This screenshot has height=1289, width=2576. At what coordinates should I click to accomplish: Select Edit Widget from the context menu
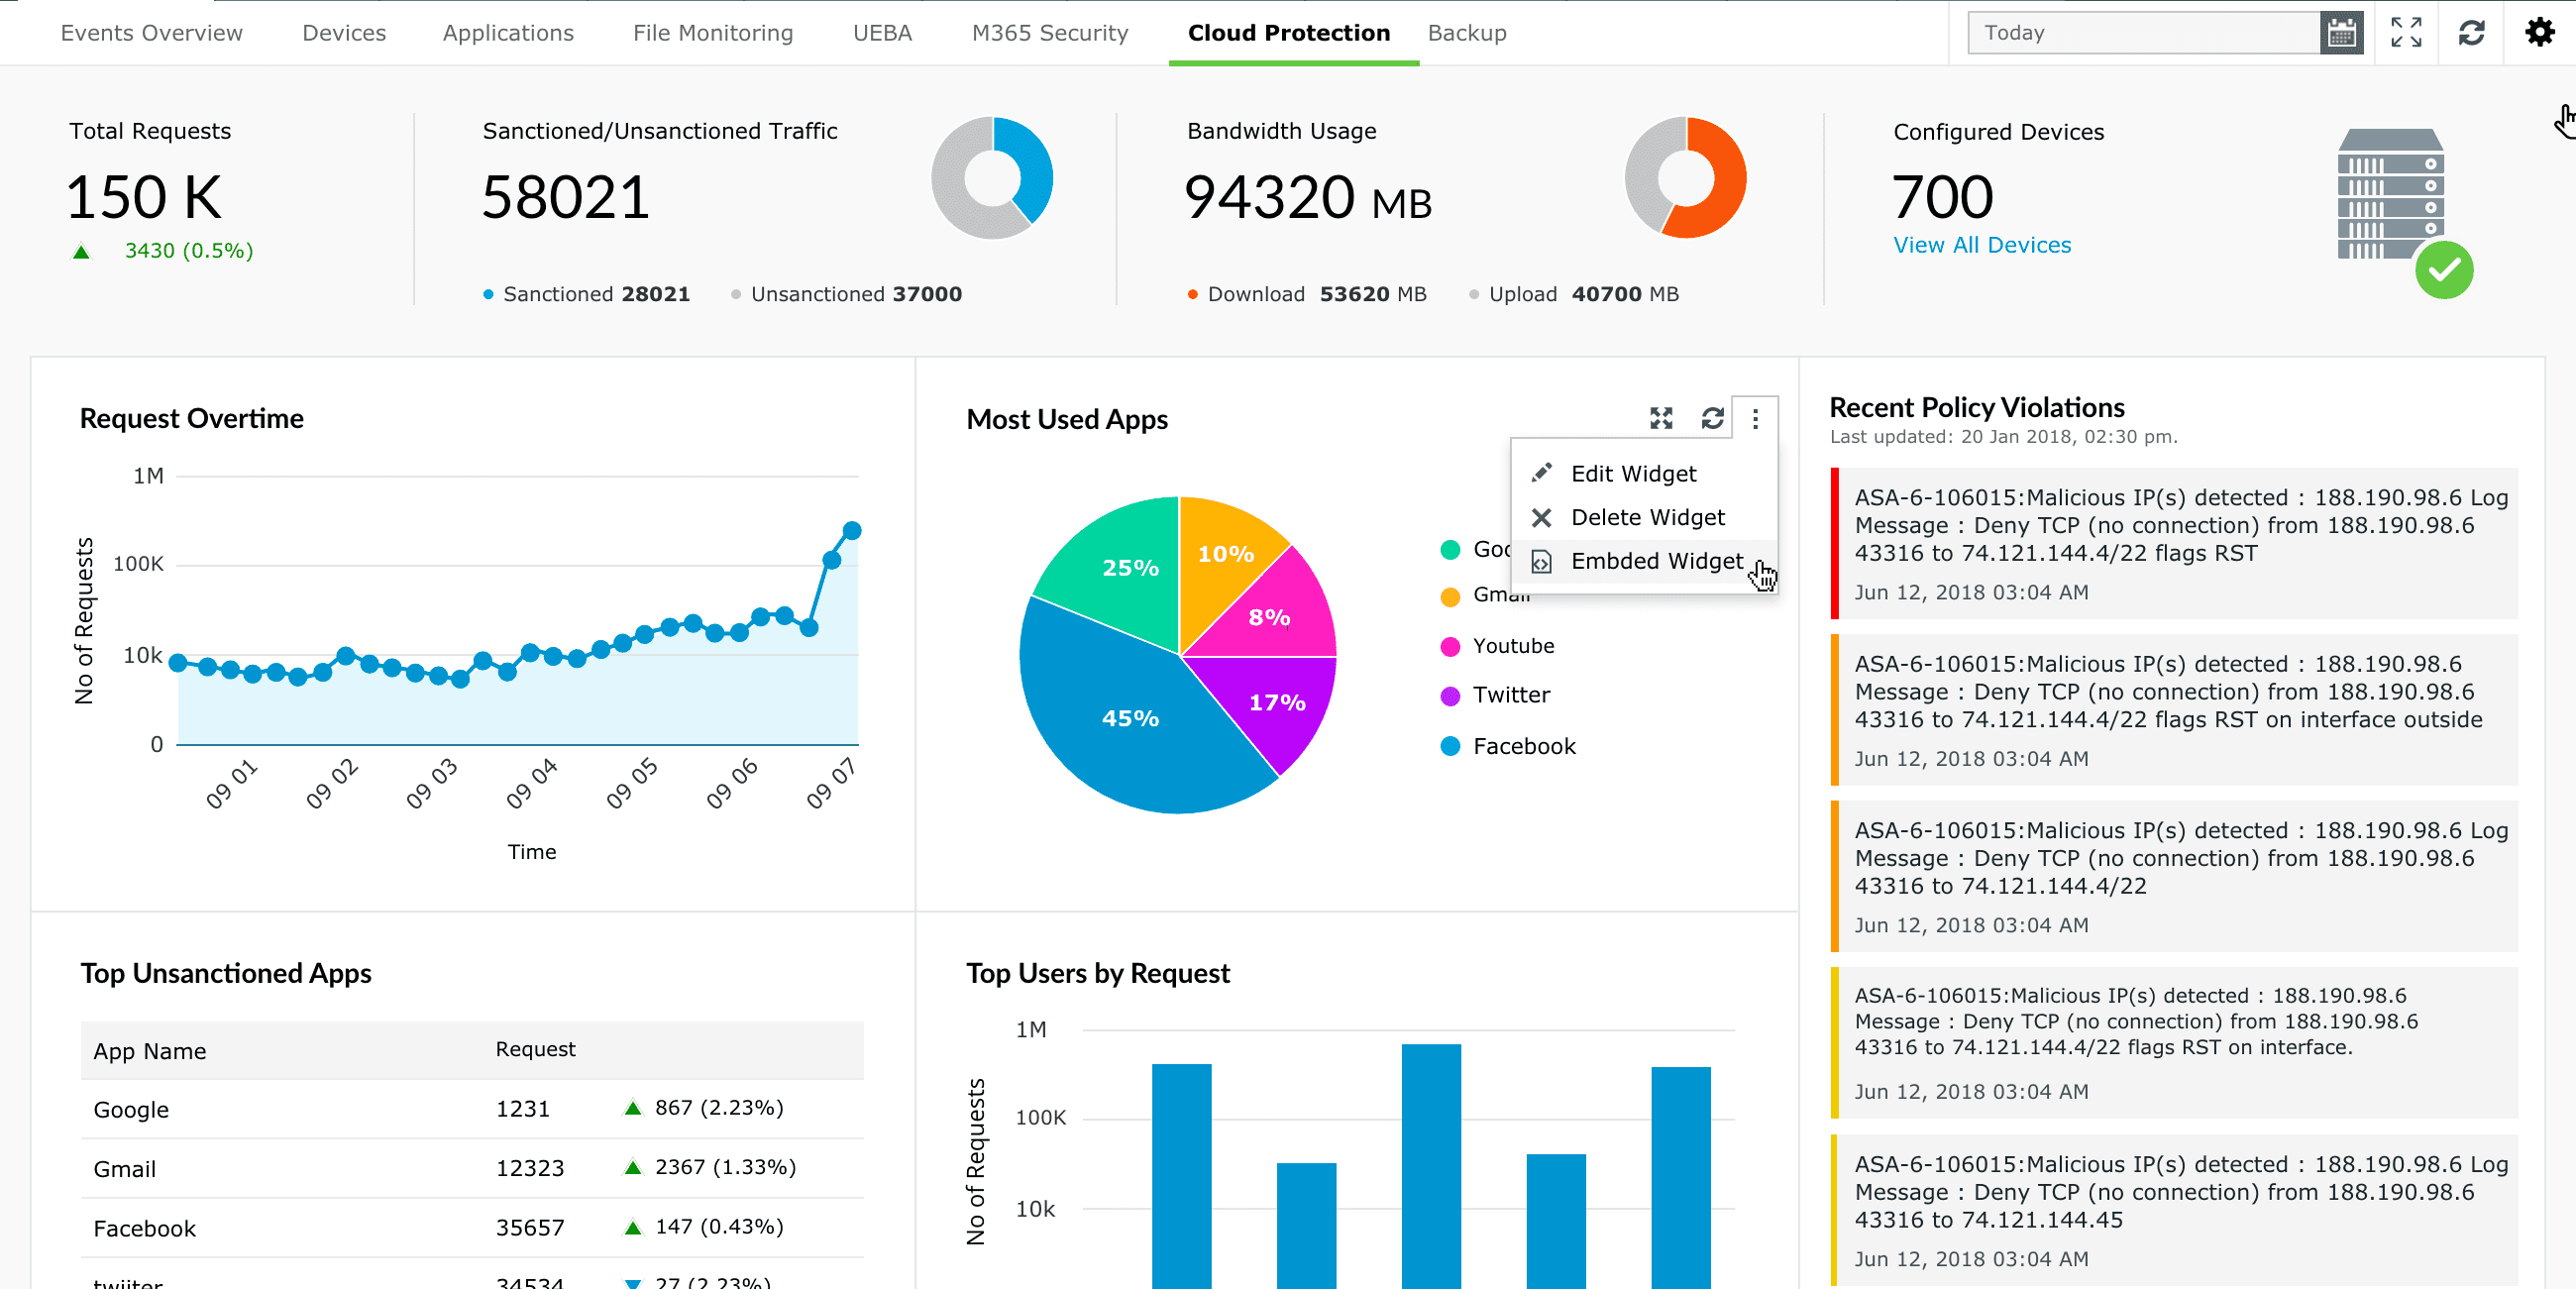pos(1633,473)
